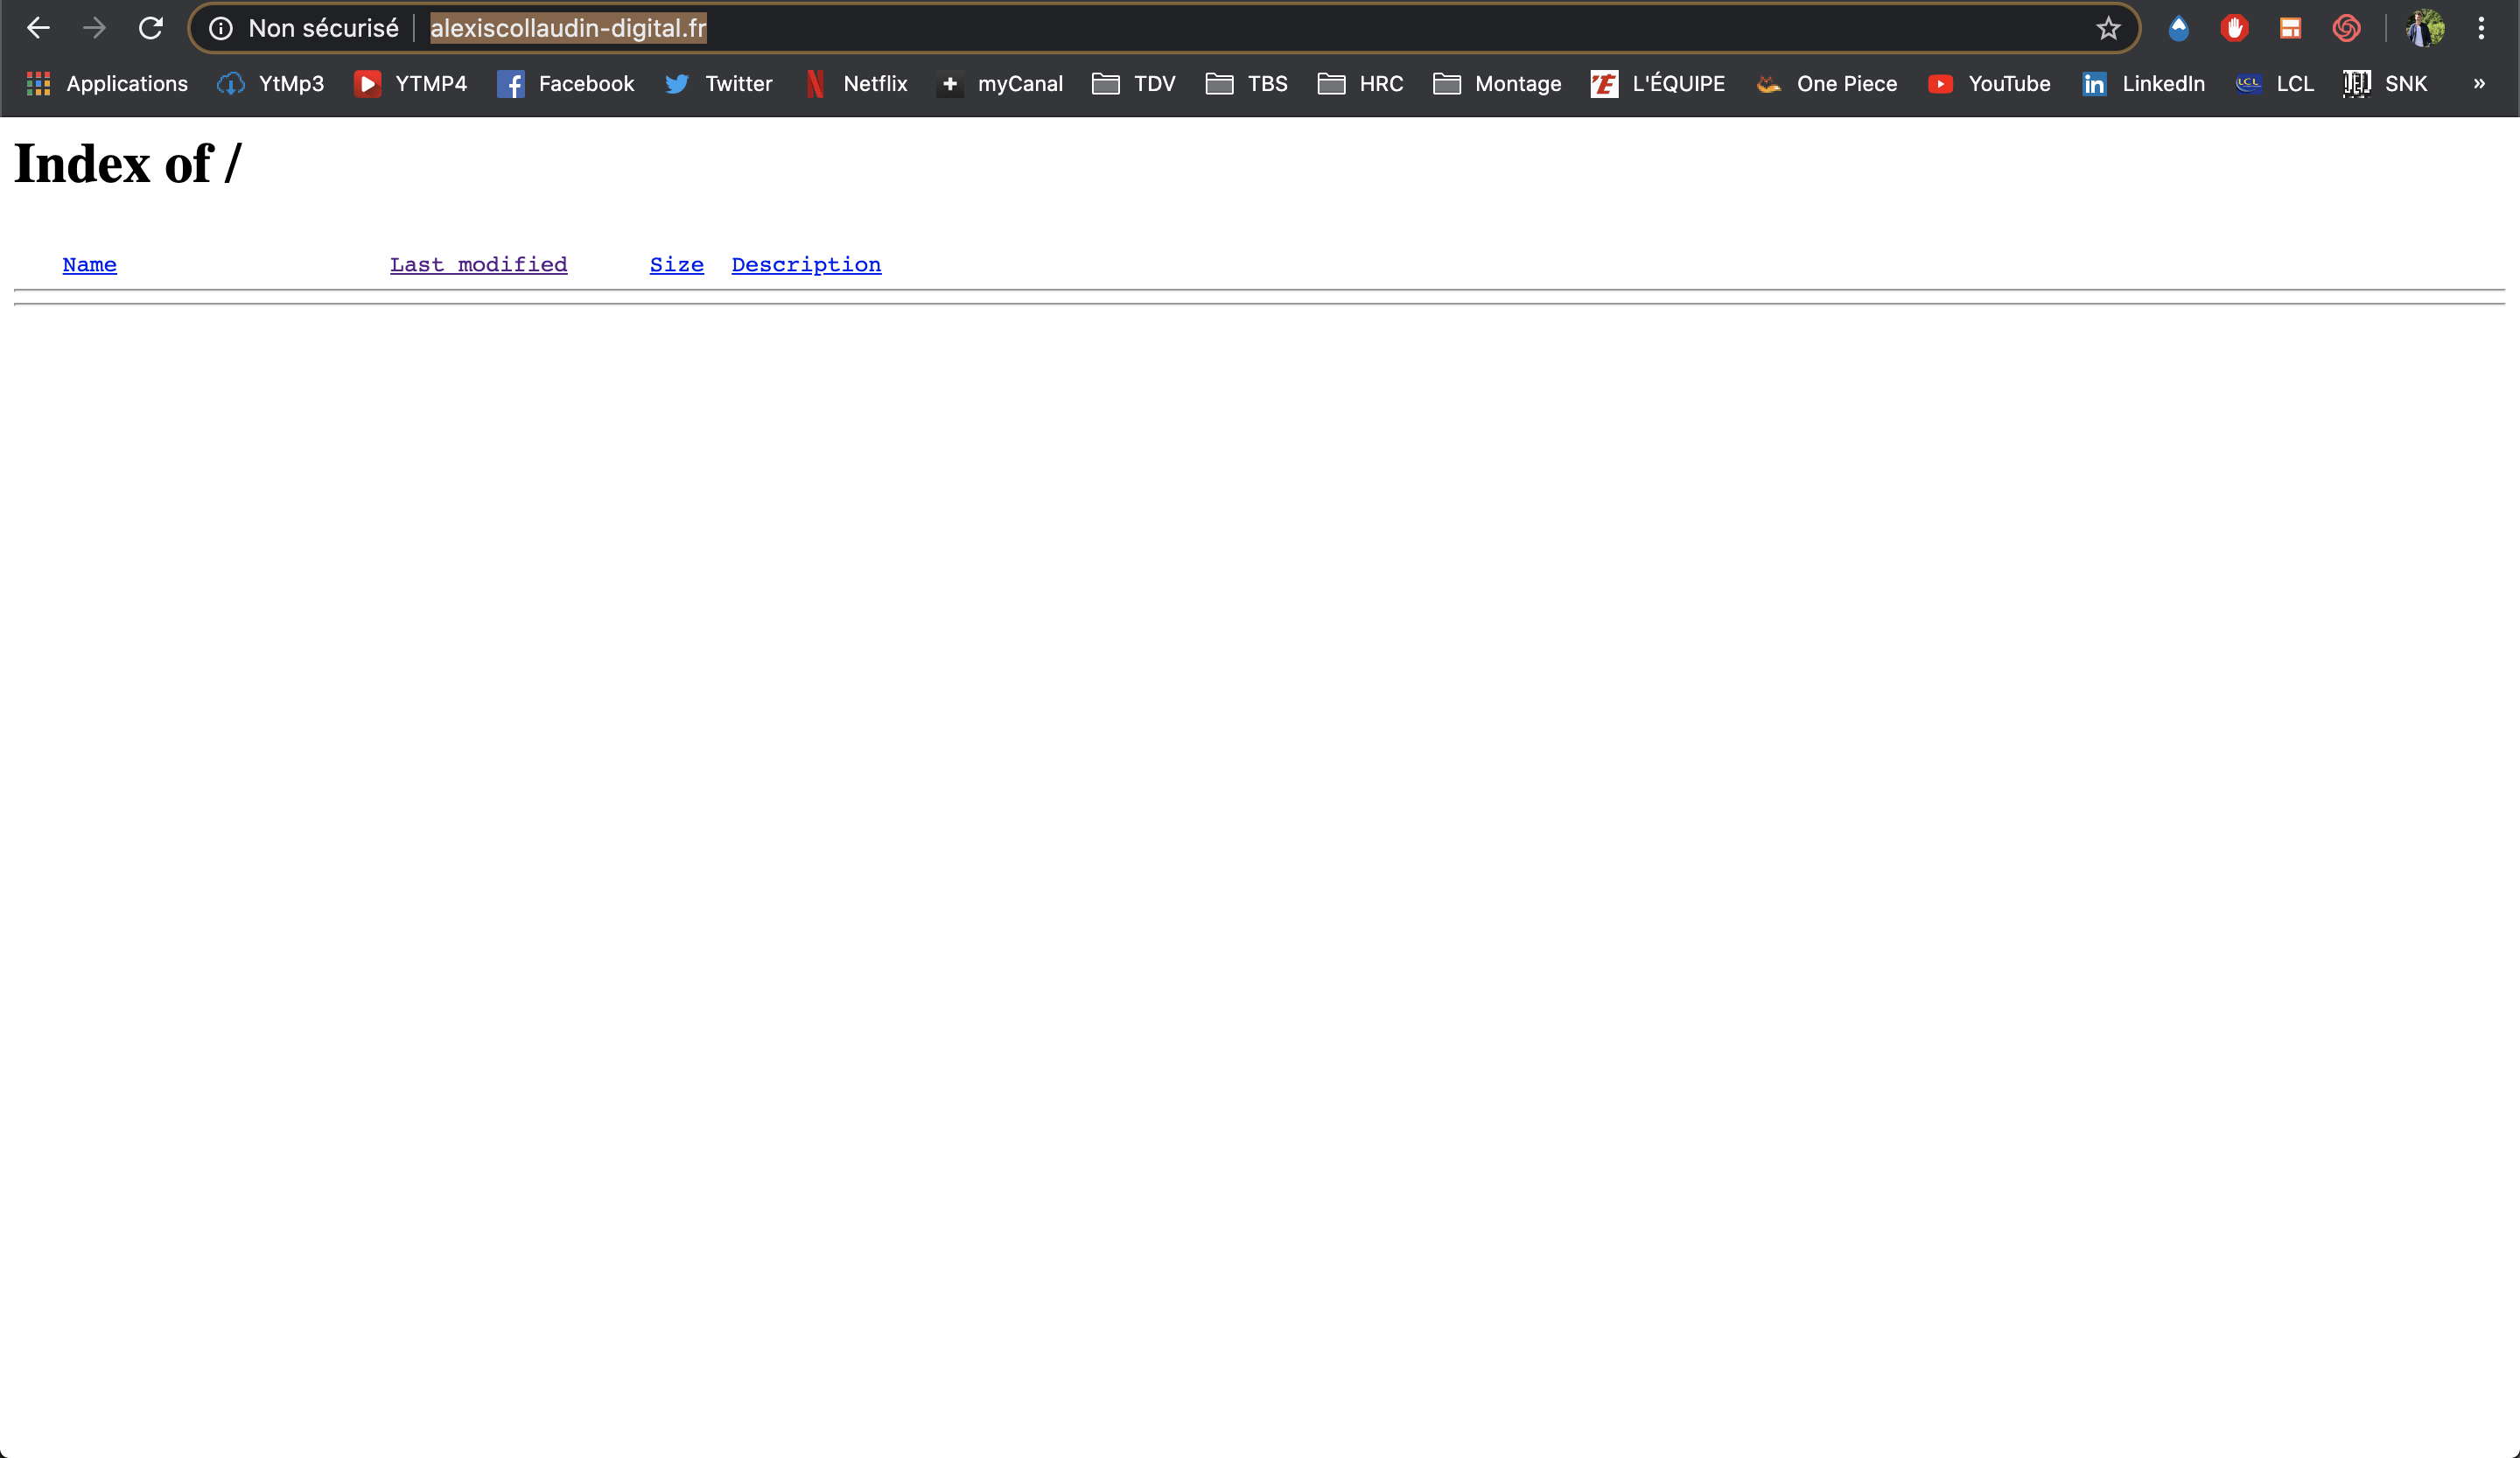Open the user profile avatar

pos(2425,28)
